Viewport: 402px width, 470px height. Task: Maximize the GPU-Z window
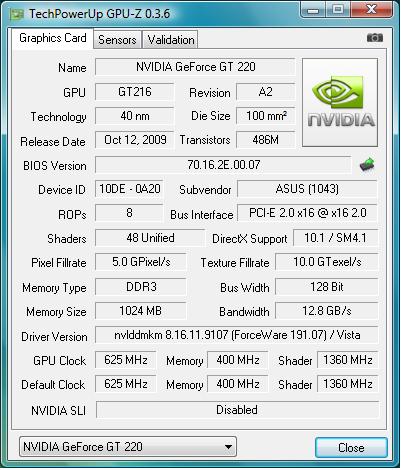coord(337,9)
